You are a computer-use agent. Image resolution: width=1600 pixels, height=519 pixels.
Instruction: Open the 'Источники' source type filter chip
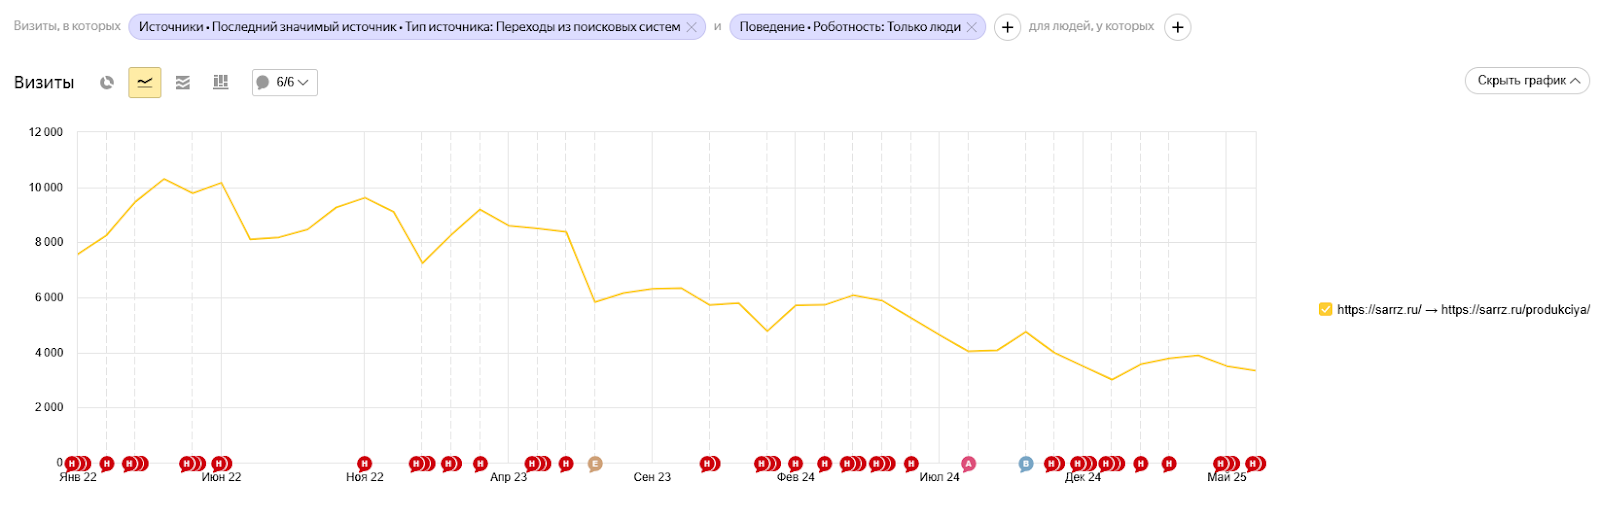pos(409,27)
